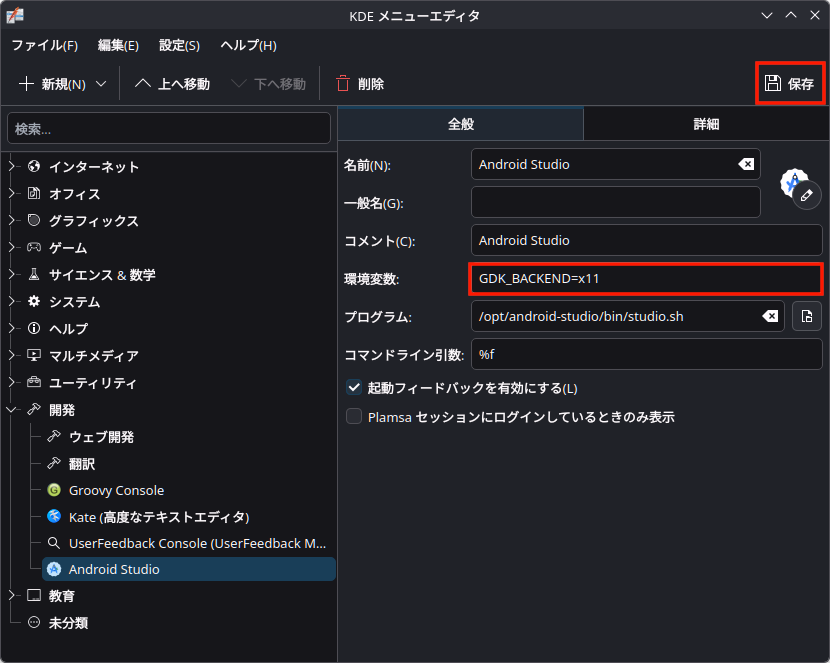
Task: Select the Kate editor icon
Action: tap(54, 516)
